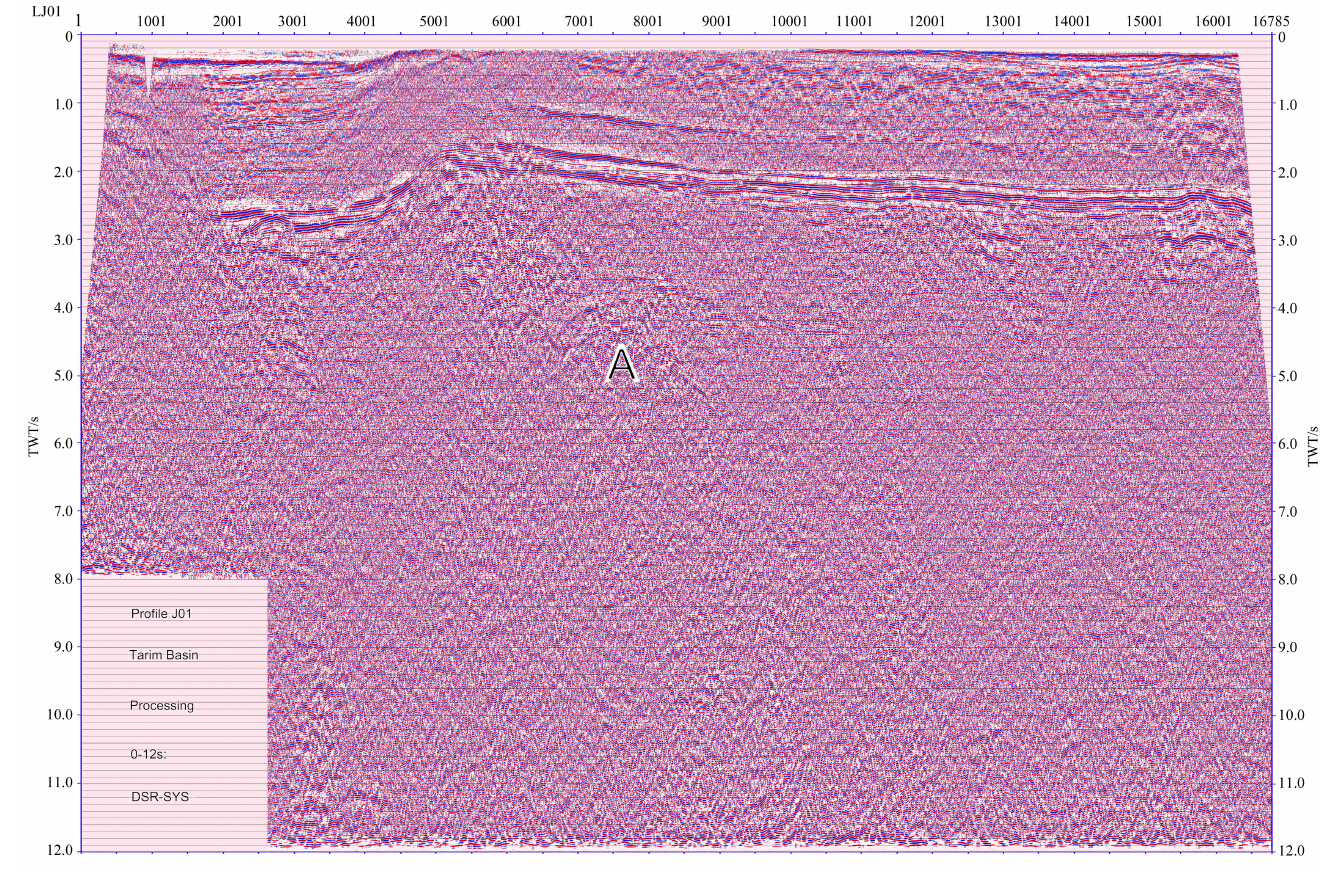Select trace label 14001 on top axis
Image resolution: width=1321 pixels, height=871 pixels.
[1072, 20]
